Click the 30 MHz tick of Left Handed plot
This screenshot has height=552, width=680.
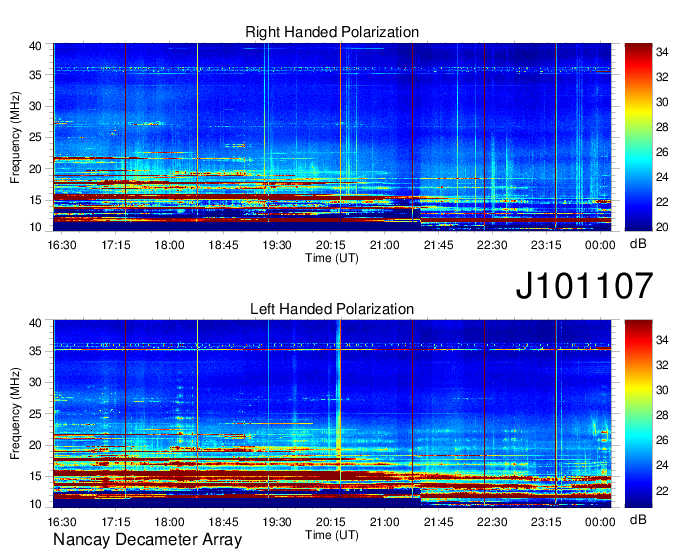pyautogui.click(x=35, y=382)
